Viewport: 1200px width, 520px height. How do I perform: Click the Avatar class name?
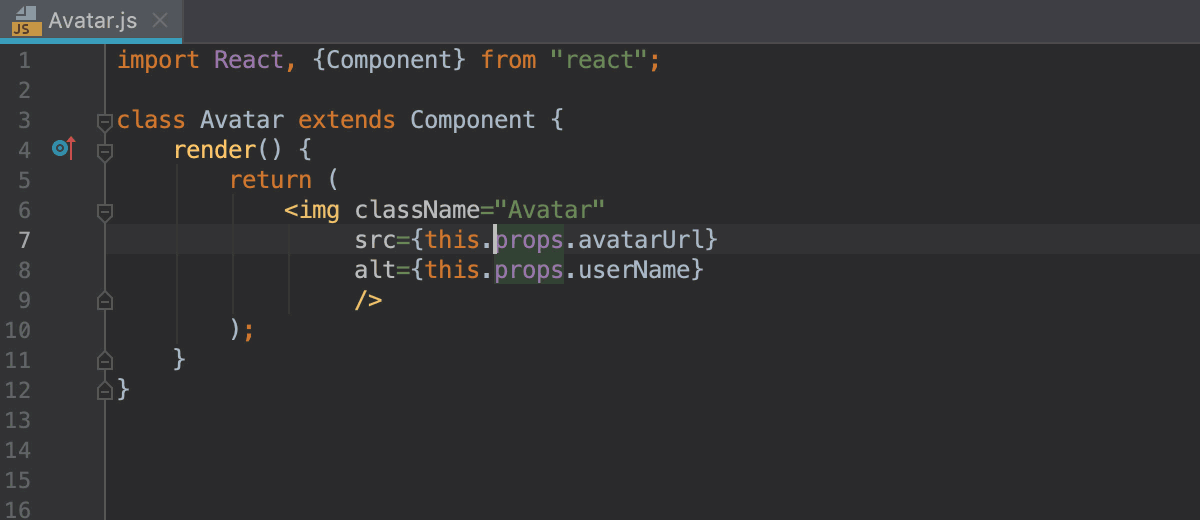(241, 120)
